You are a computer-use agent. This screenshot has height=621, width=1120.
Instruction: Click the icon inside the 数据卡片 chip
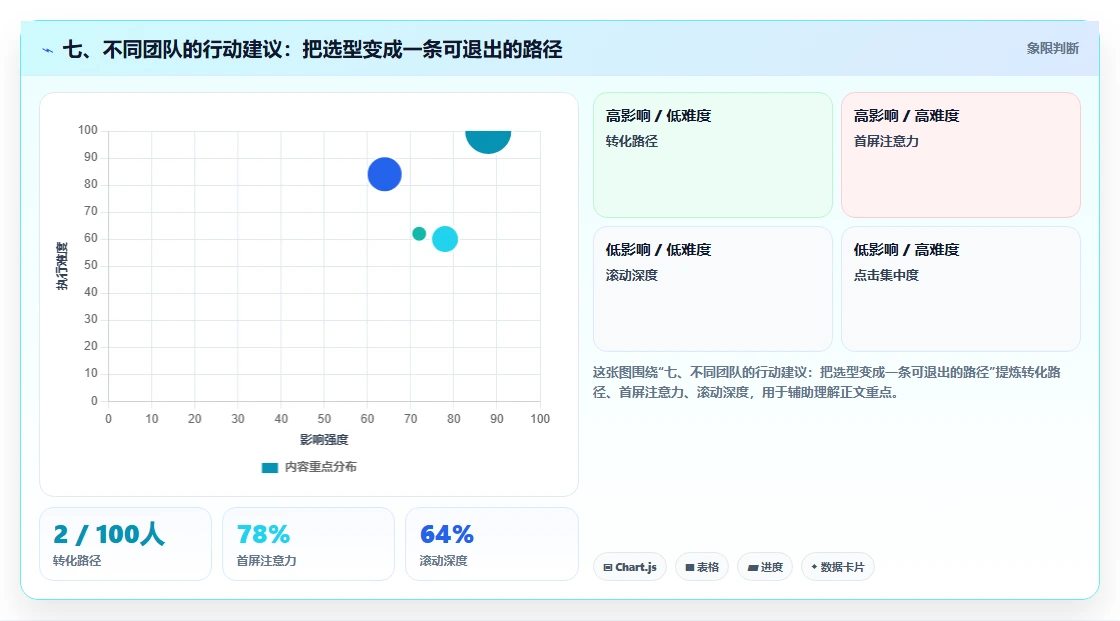tap(814, 567)
